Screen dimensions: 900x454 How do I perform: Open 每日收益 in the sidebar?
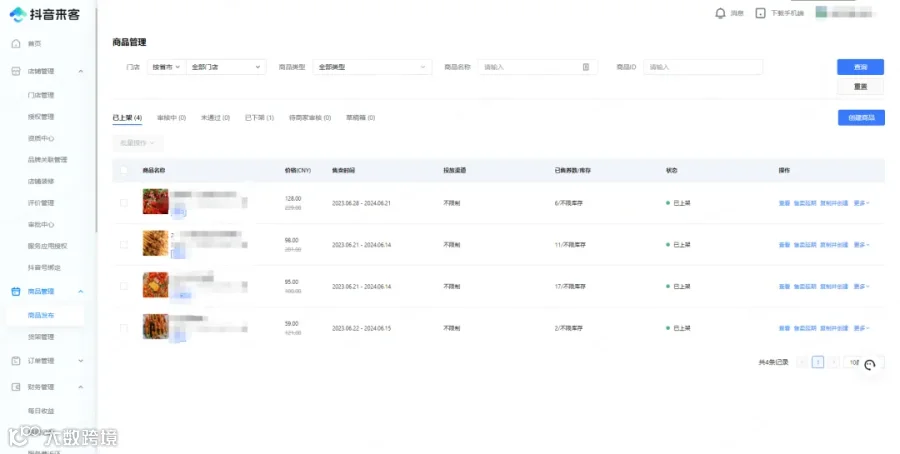(41, 411)
